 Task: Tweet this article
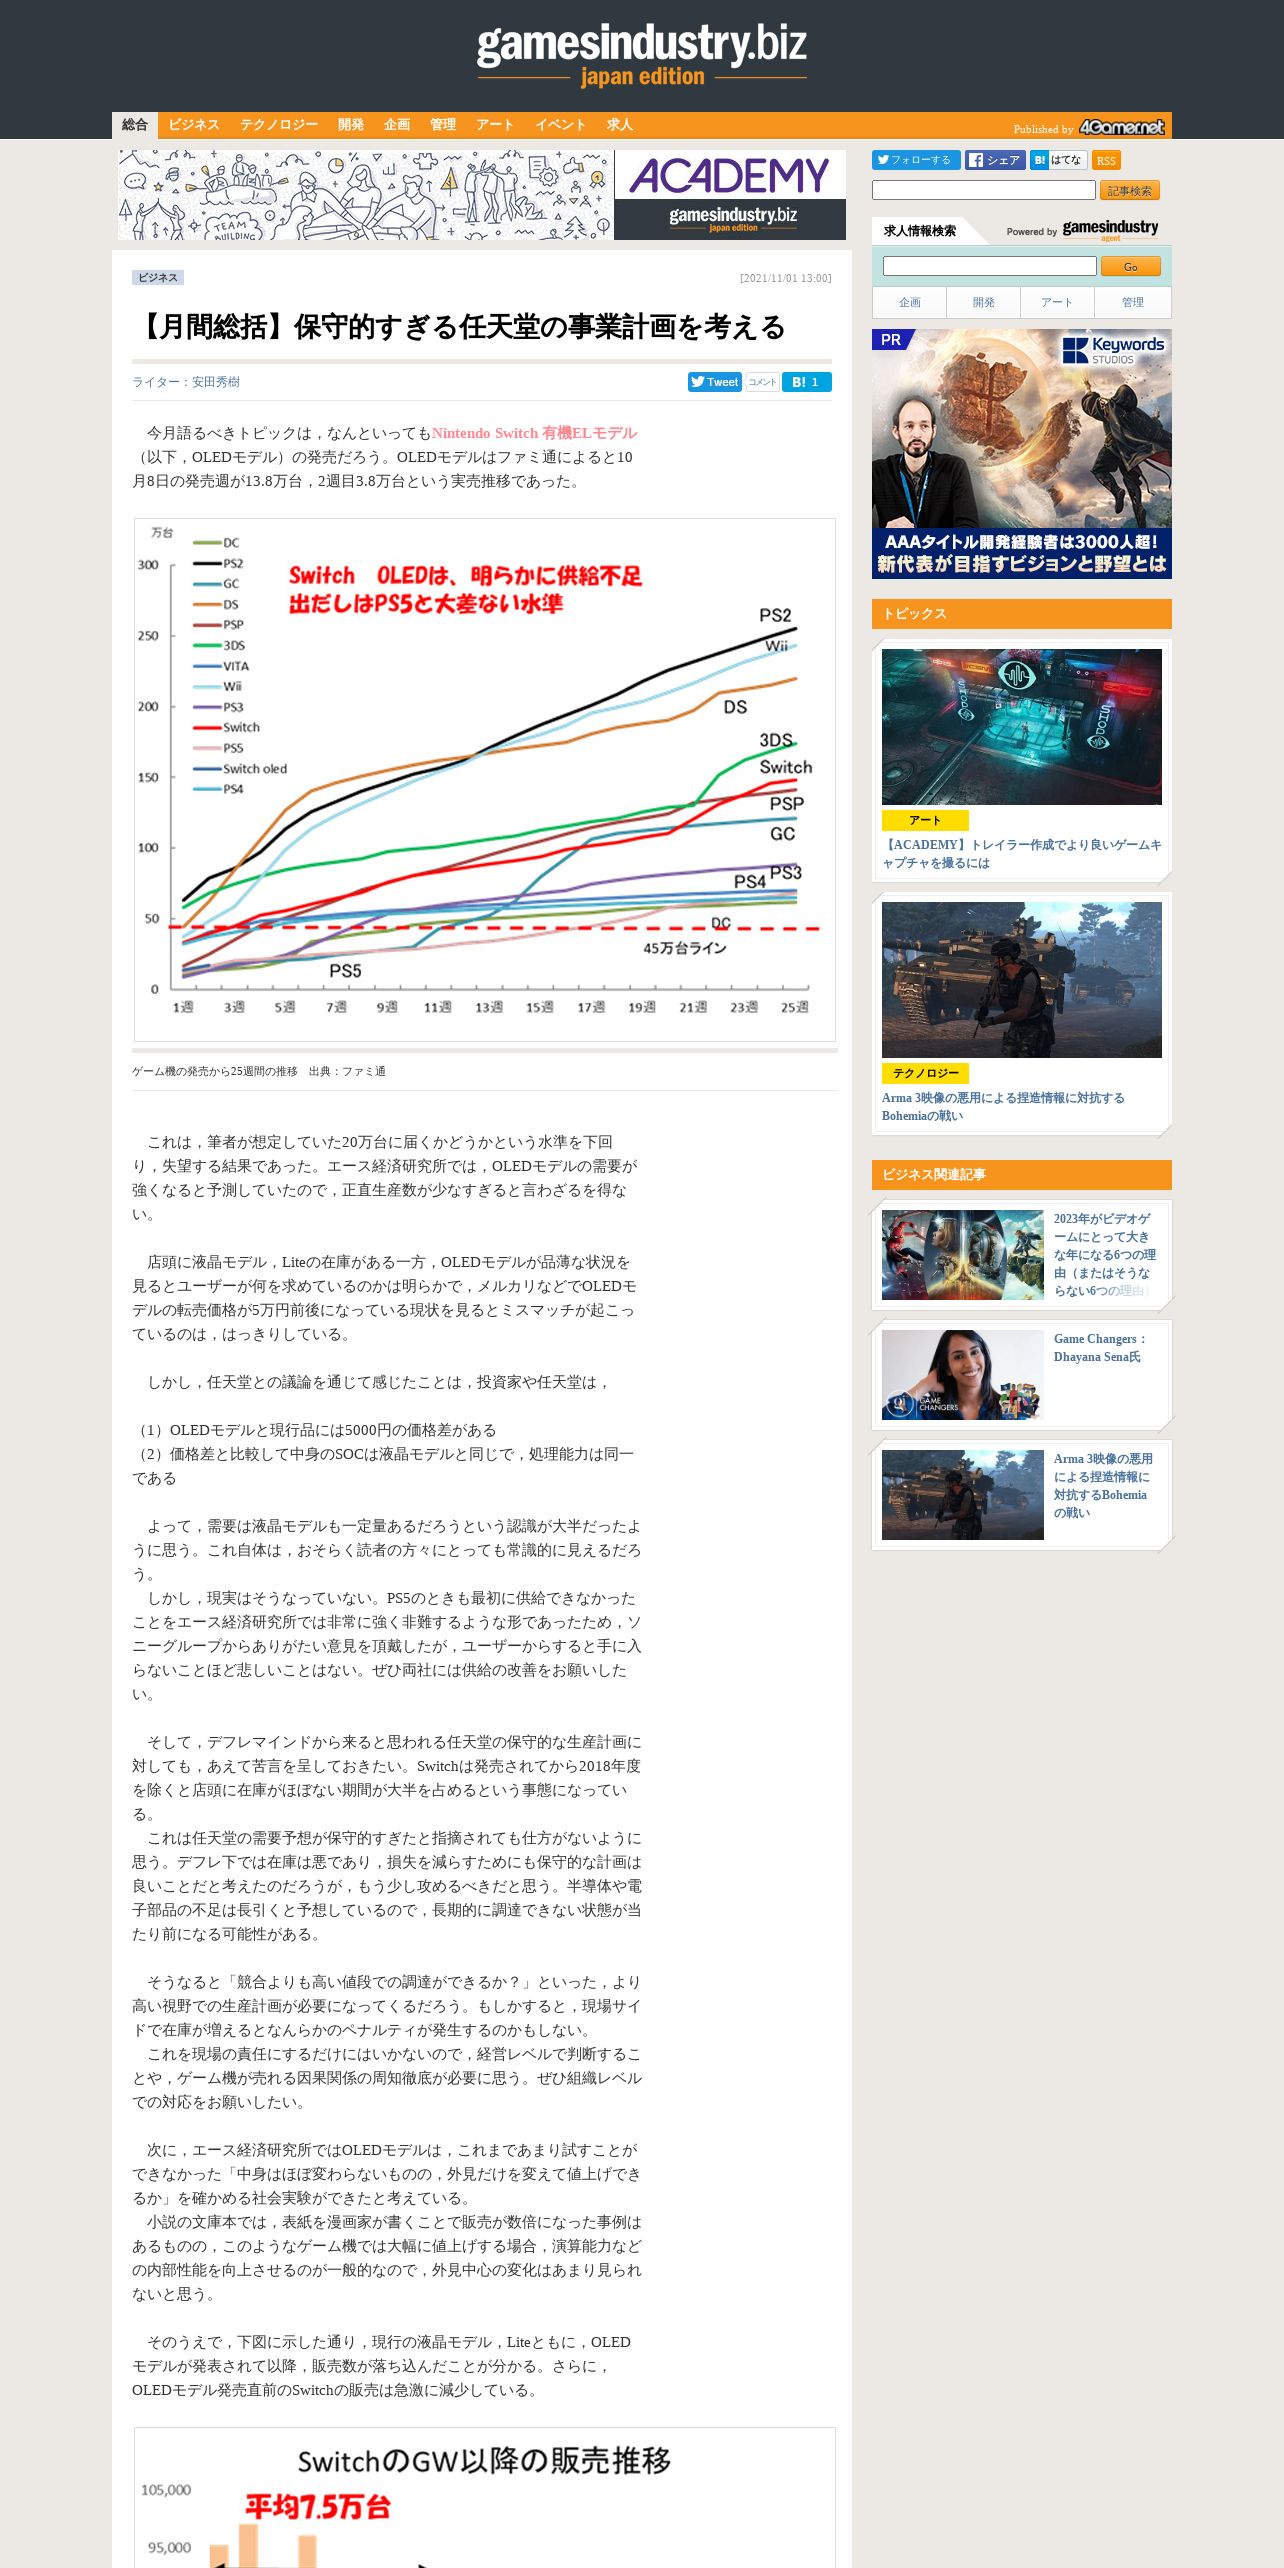[714, 382]
